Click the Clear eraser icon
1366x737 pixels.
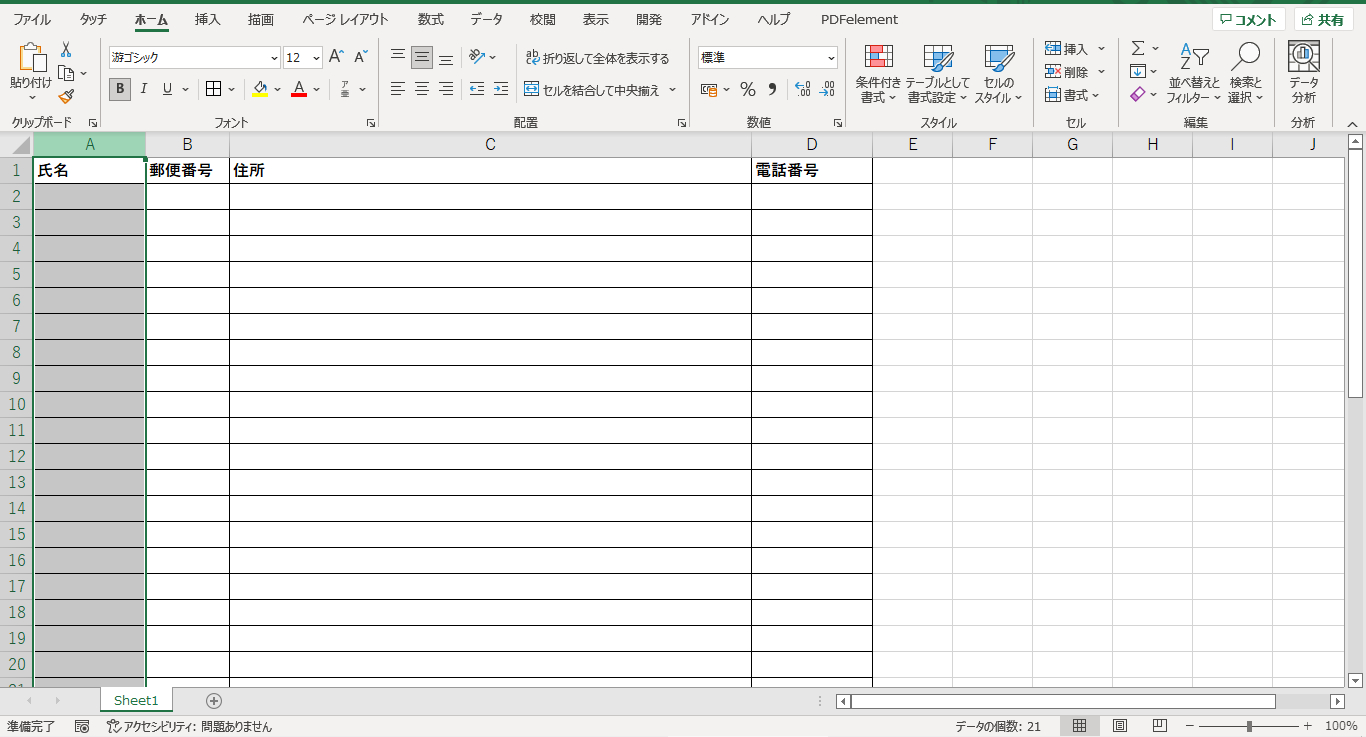click(1138, 94)
